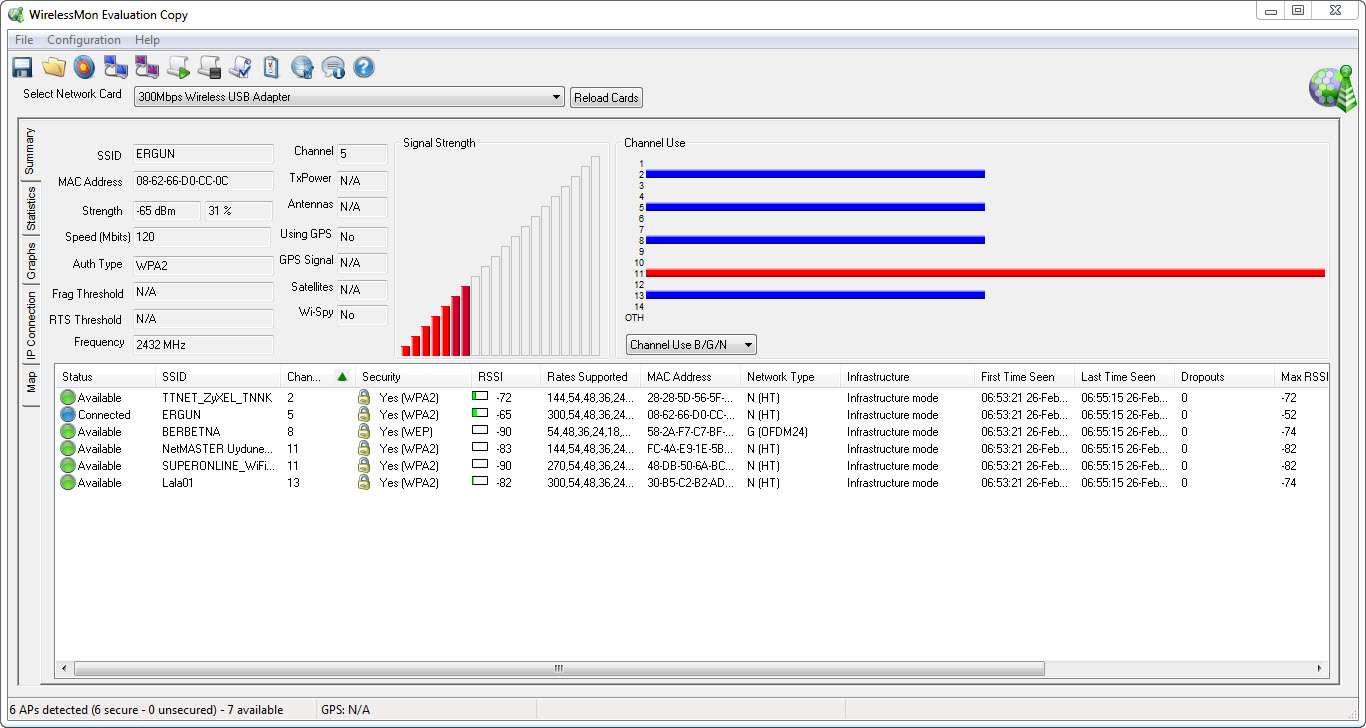
Task: Open the Configuration menu
Action: (84, 40)
